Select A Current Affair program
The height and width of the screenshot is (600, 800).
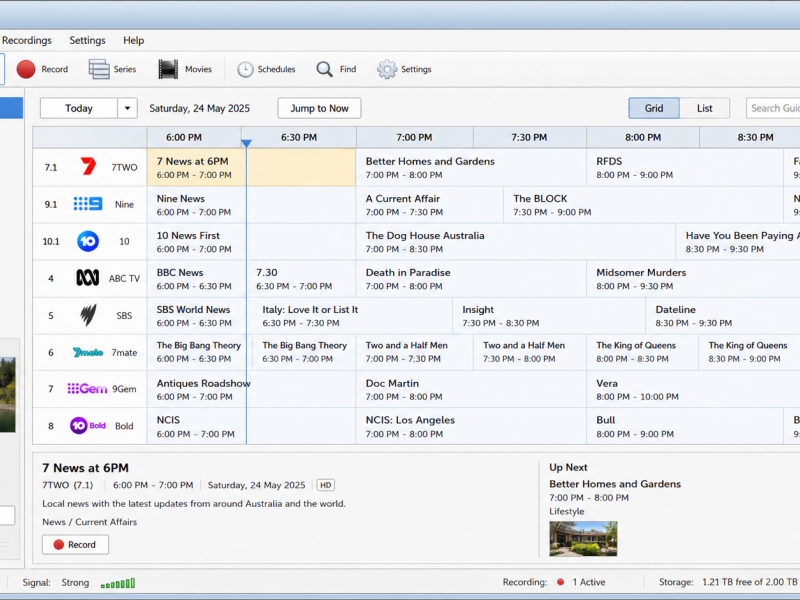coord(429,205)
